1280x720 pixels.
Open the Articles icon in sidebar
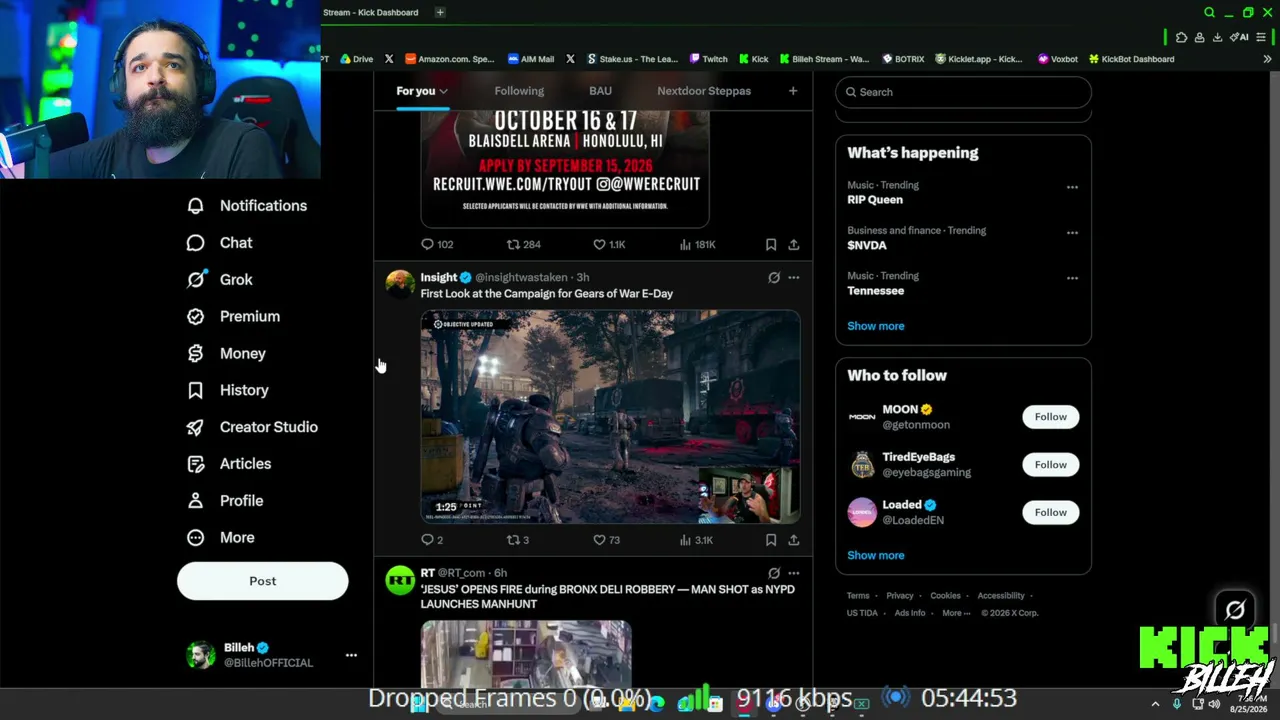click(196, 464)
